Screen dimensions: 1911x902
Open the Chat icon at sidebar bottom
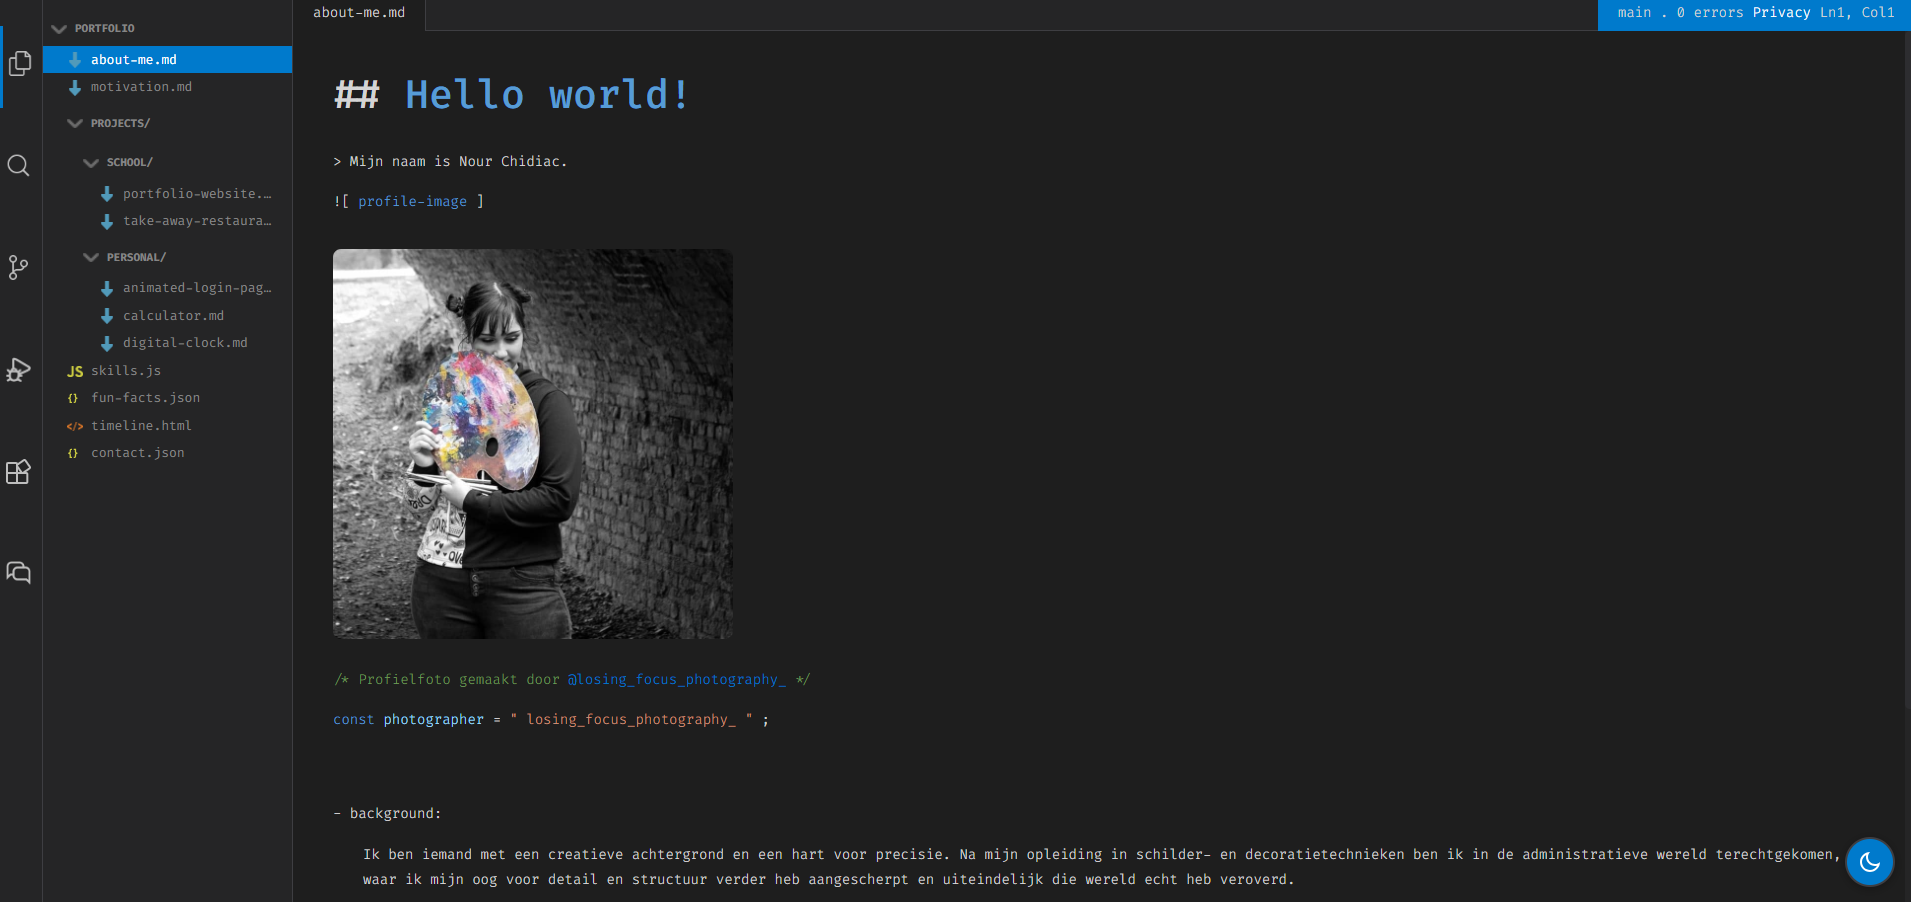pos(18,572)
